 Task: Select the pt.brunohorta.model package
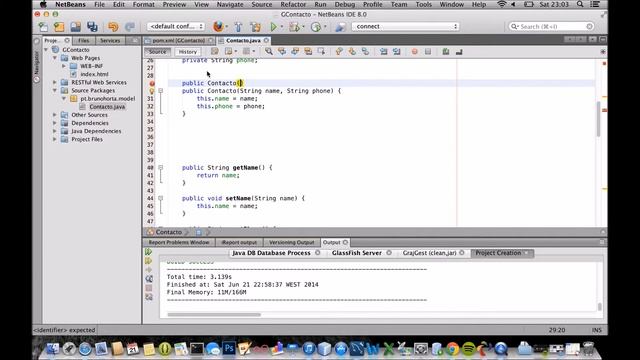pyautogui.click(x=108, y=99)
